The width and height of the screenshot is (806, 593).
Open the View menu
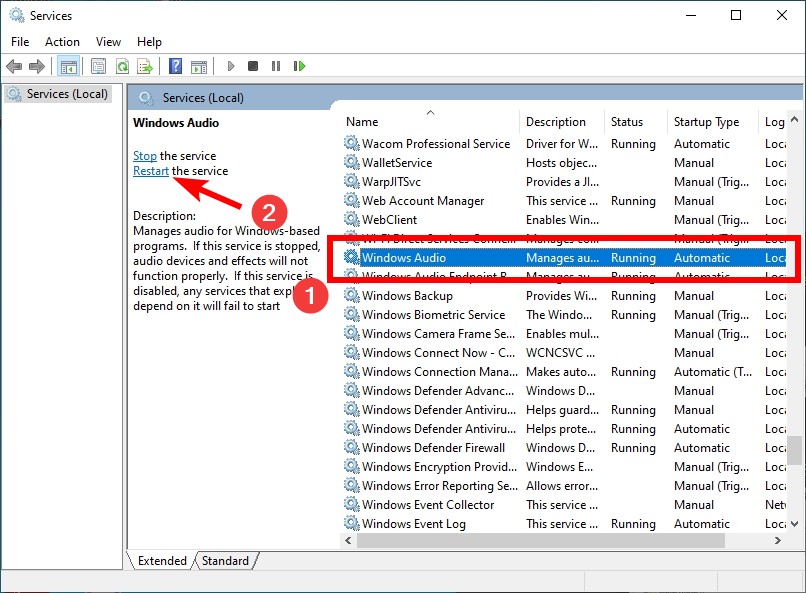108,42
